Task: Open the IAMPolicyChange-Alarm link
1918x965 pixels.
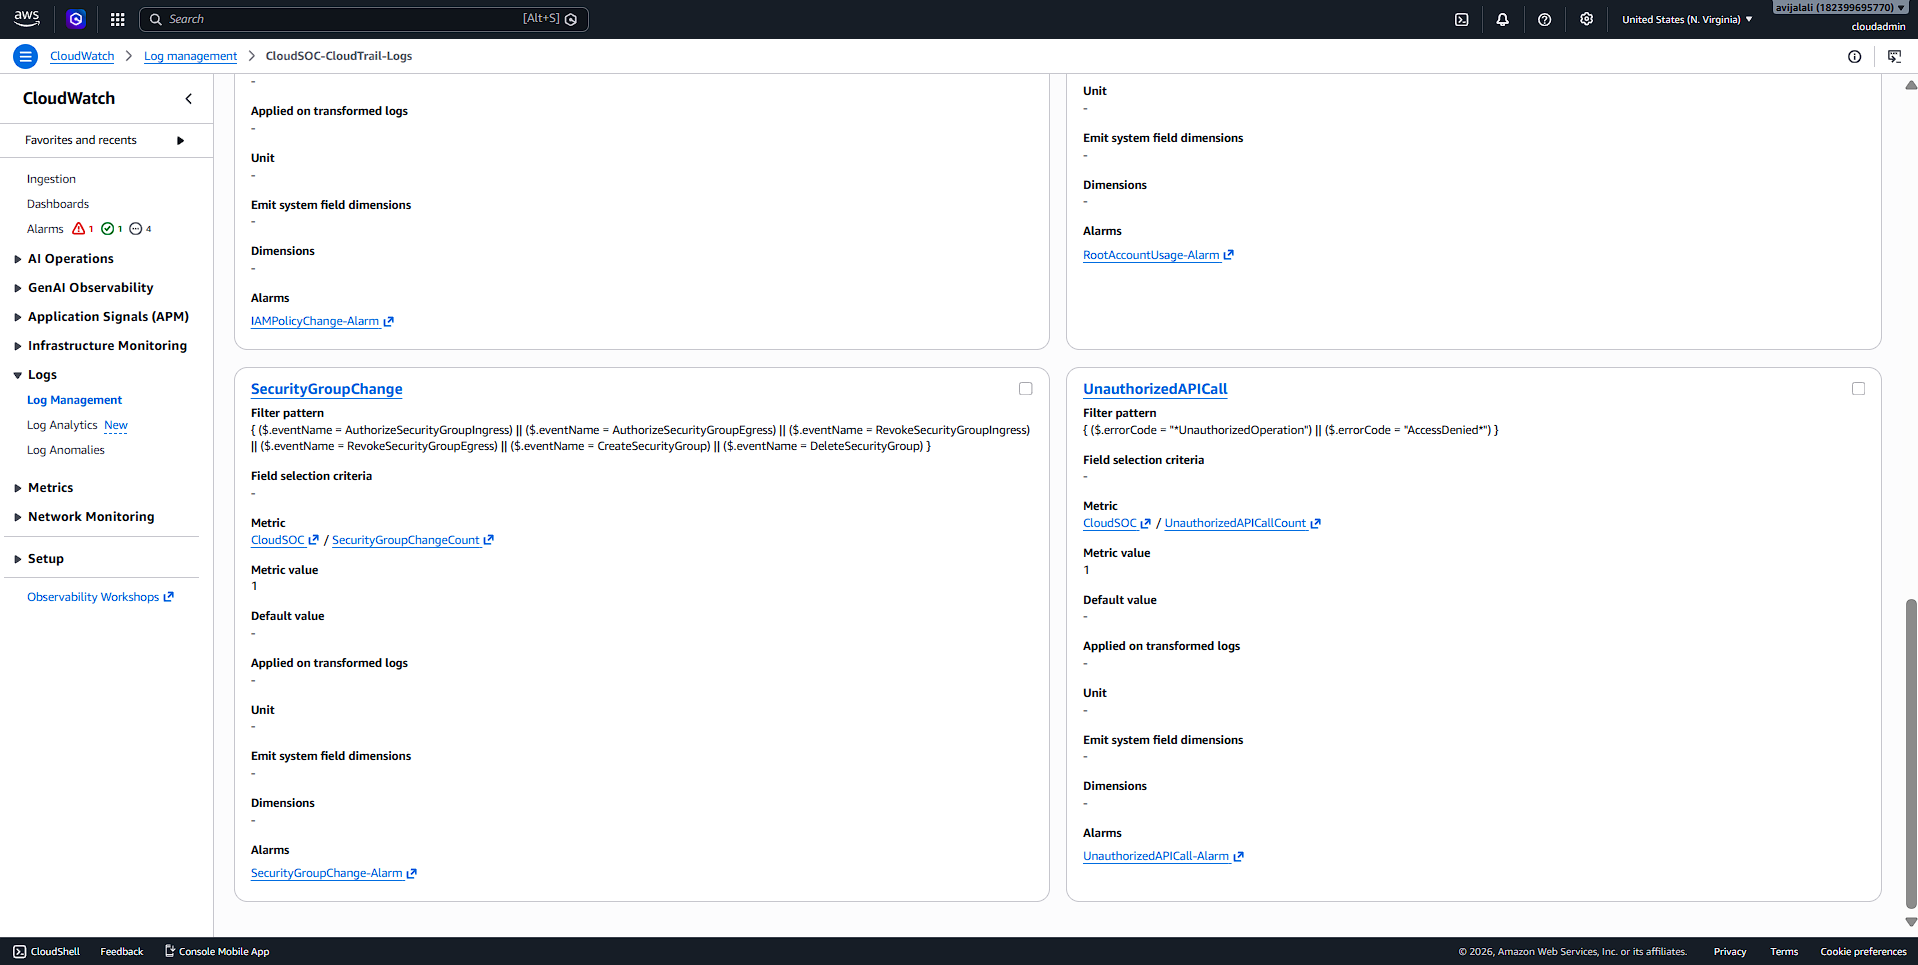Action: point(322,321)
